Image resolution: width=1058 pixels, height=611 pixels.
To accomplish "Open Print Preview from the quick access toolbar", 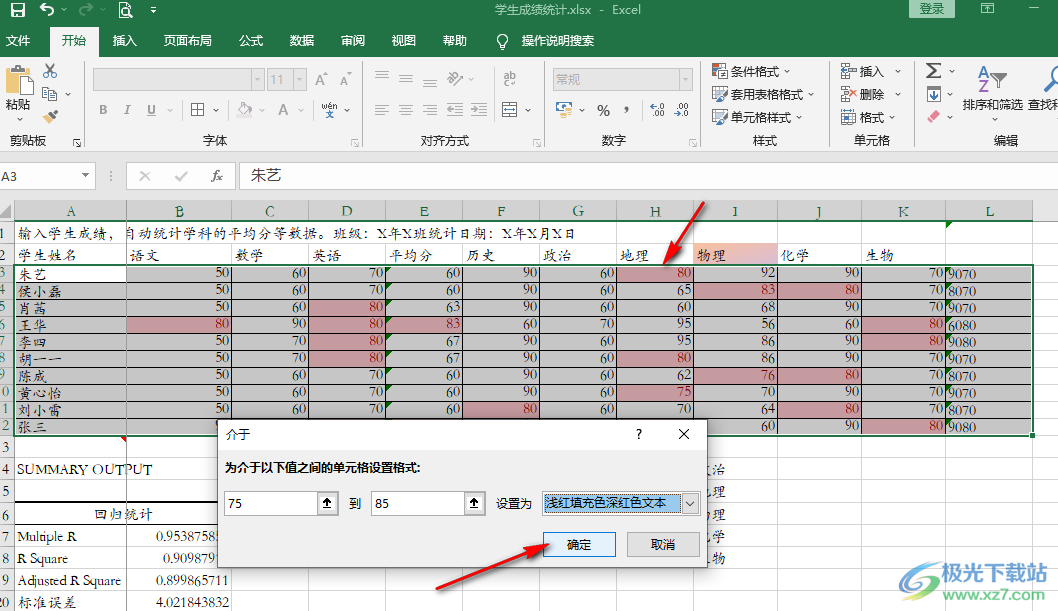I will coord(125,10).
